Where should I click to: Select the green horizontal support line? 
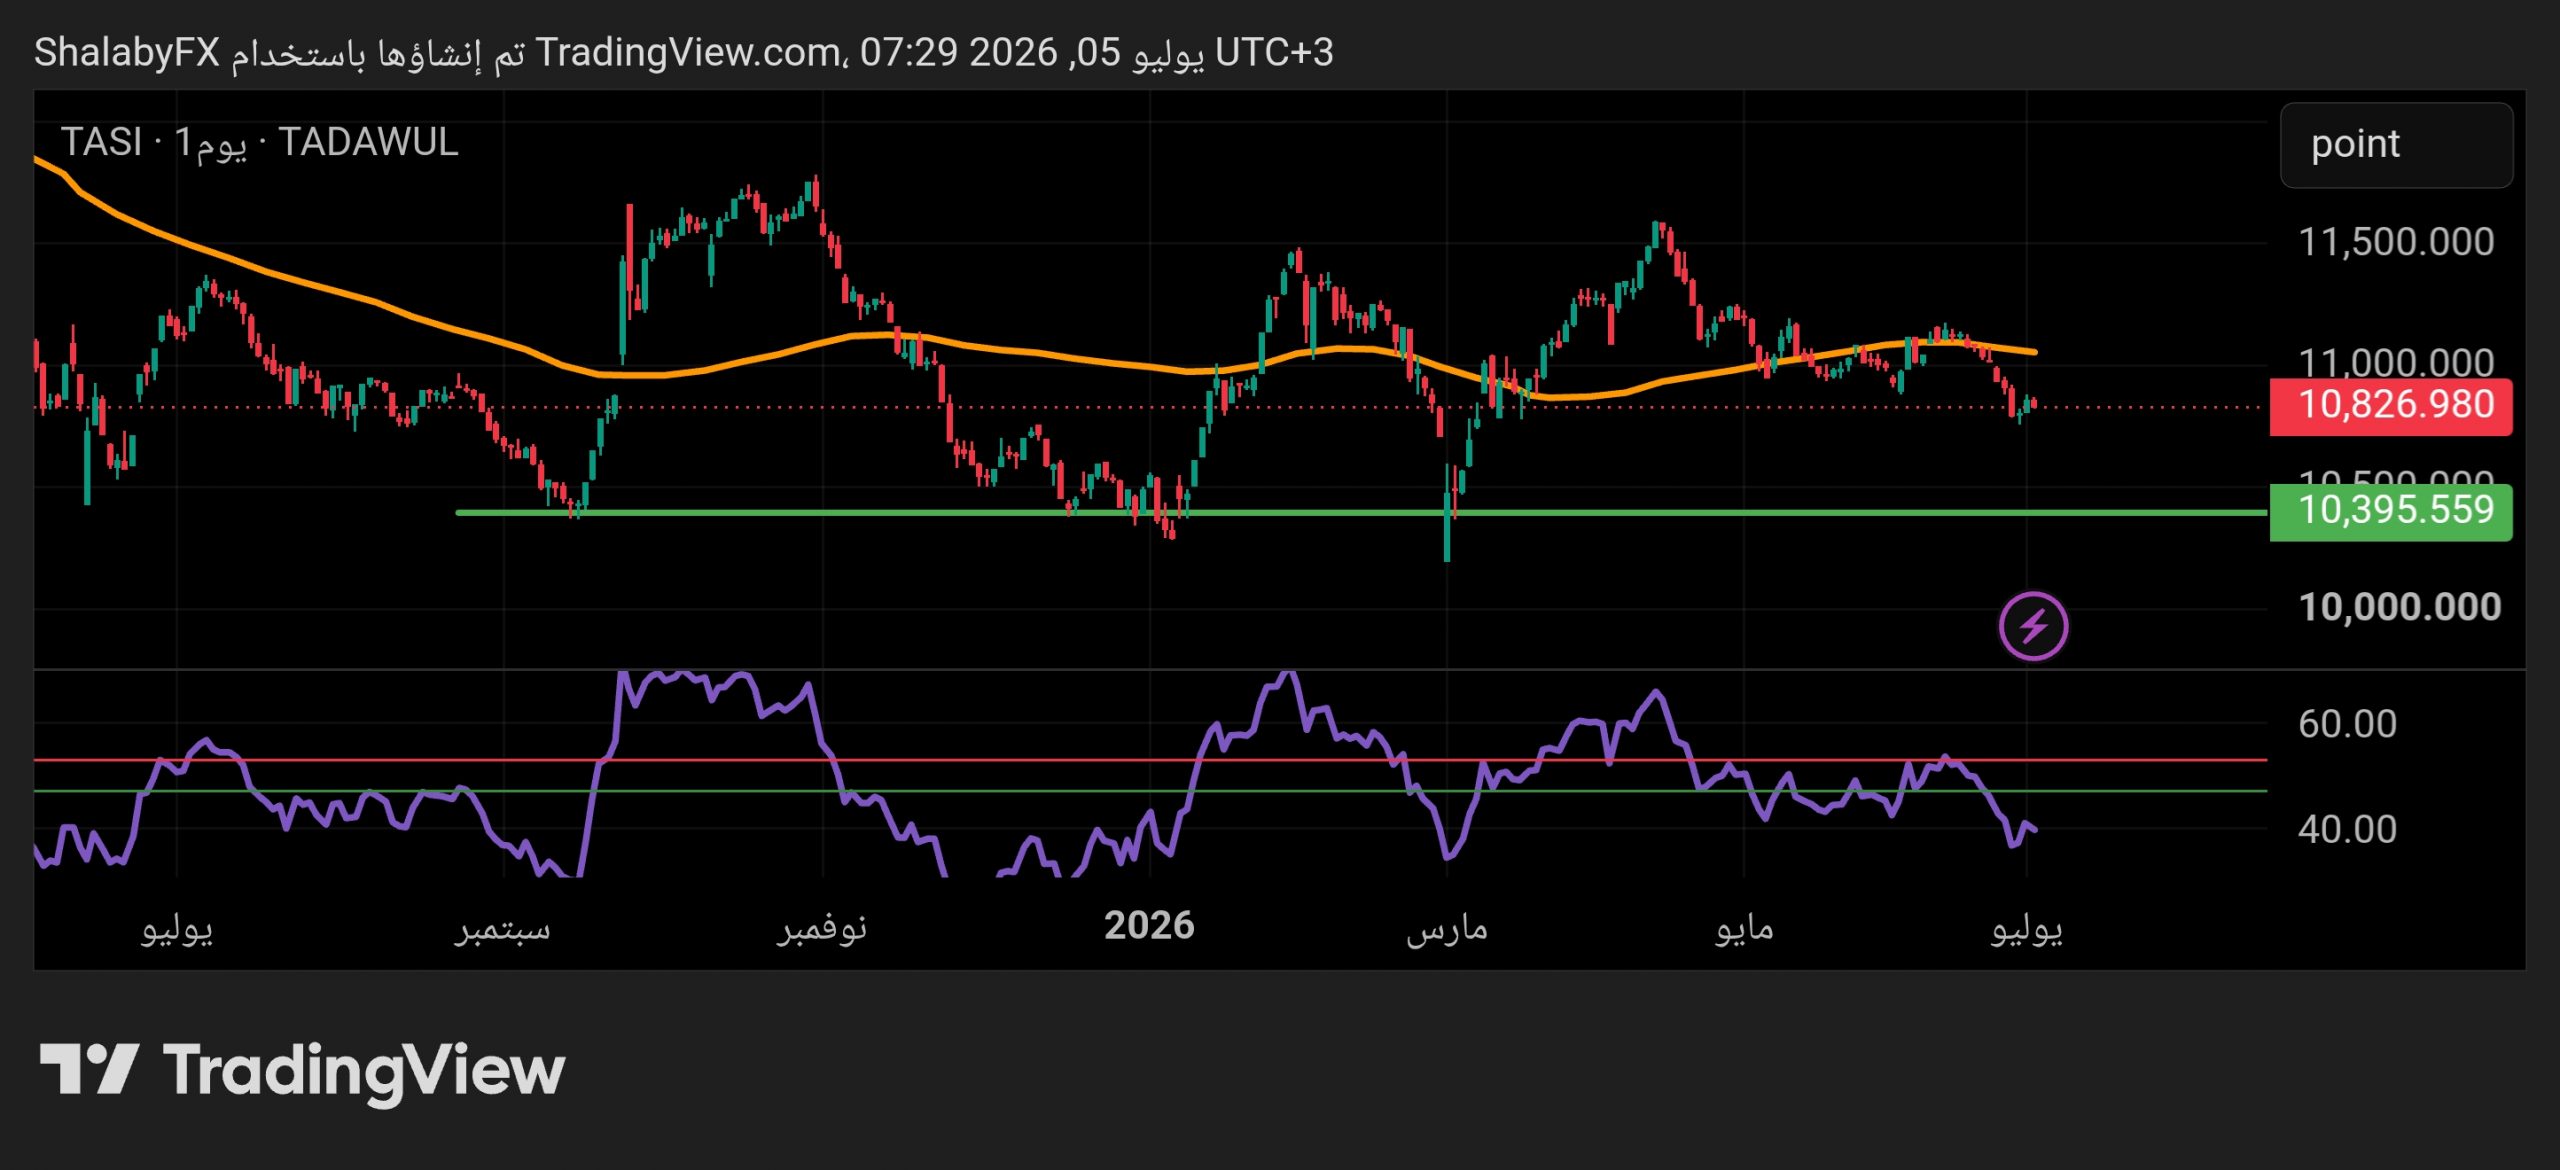pyautogui.click(x=1360, y=513)
